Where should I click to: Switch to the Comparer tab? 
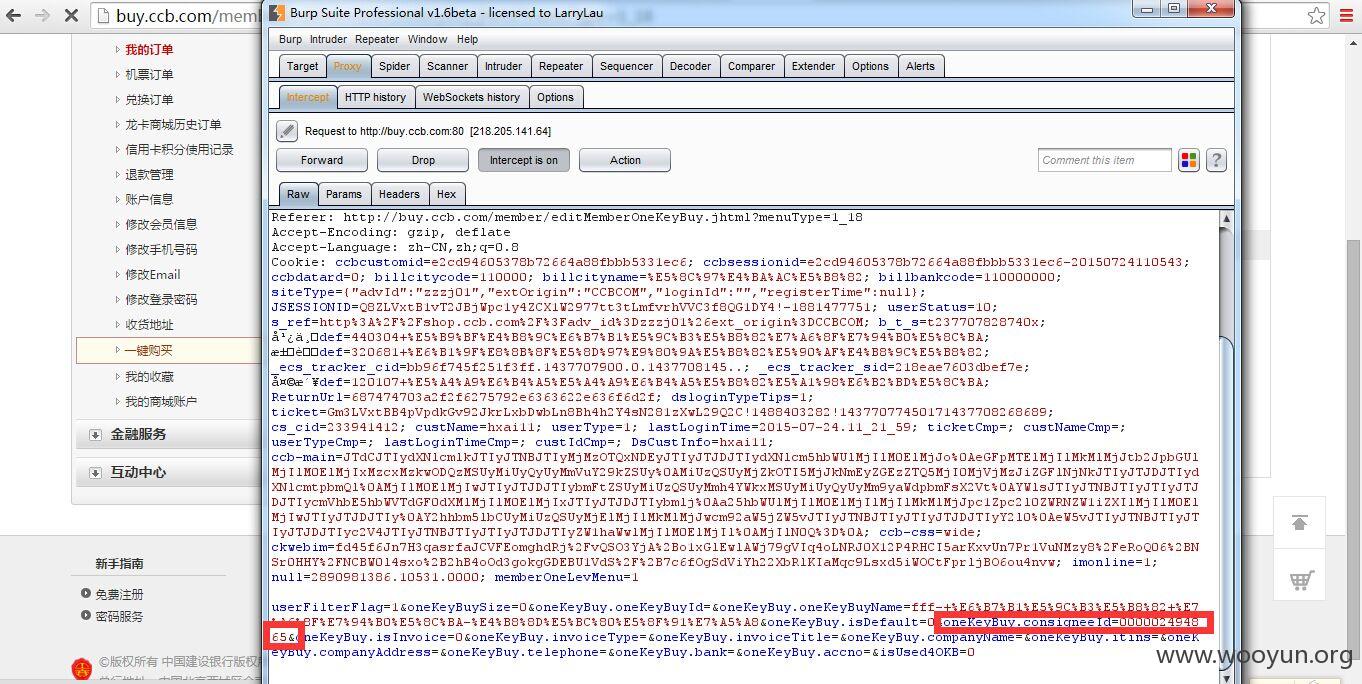tap(751, 66)
